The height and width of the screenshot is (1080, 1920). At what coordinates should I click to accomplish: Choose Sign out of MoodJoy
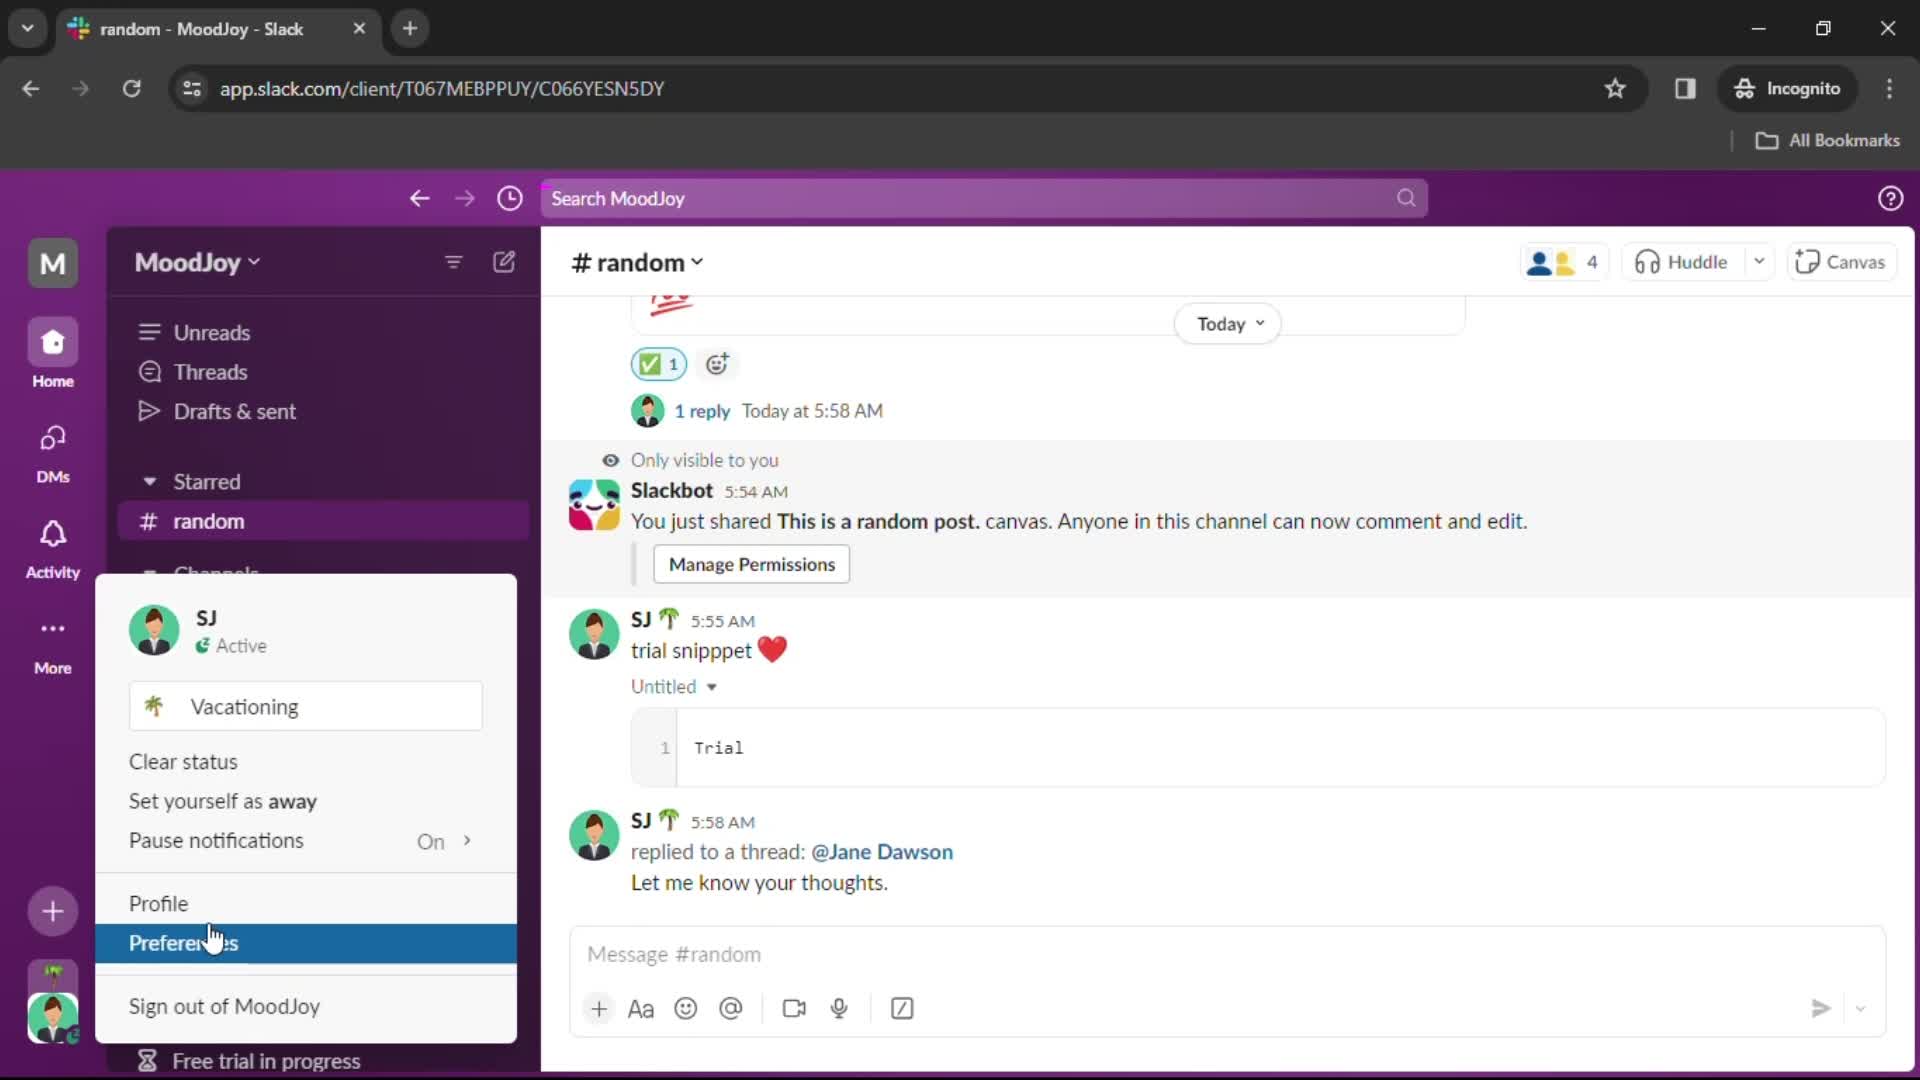306,1007
